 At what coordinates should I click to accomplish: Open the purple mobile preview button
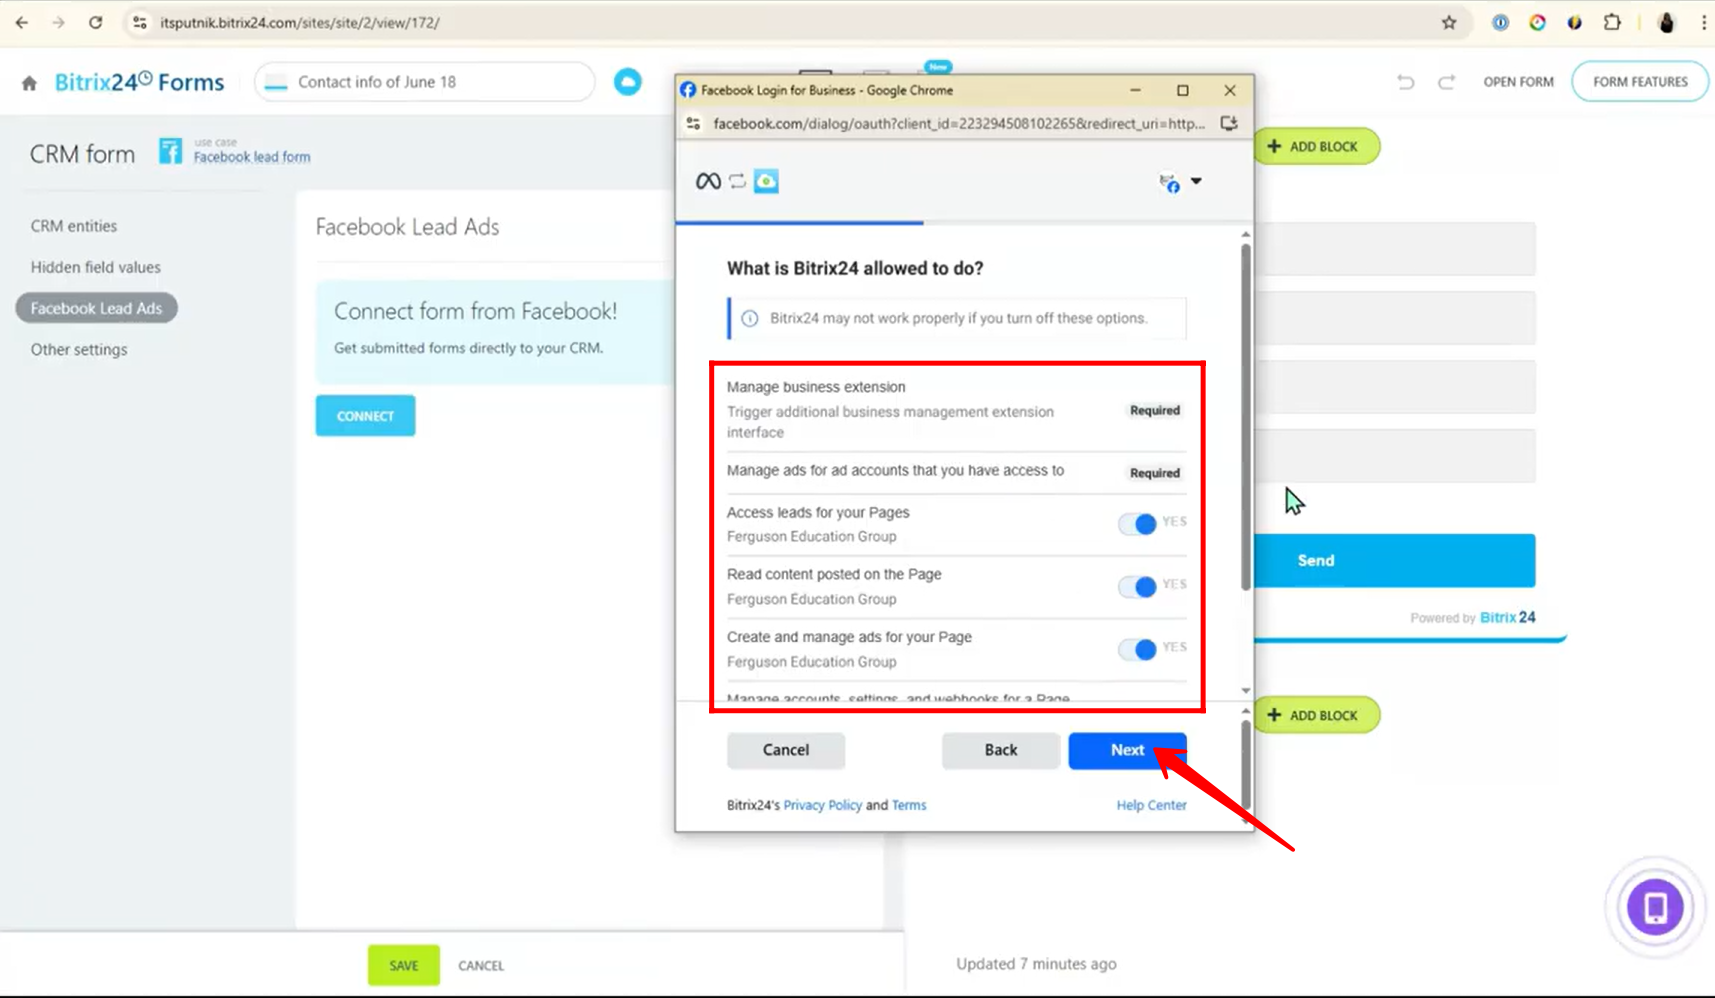(x=1655, y=907)
